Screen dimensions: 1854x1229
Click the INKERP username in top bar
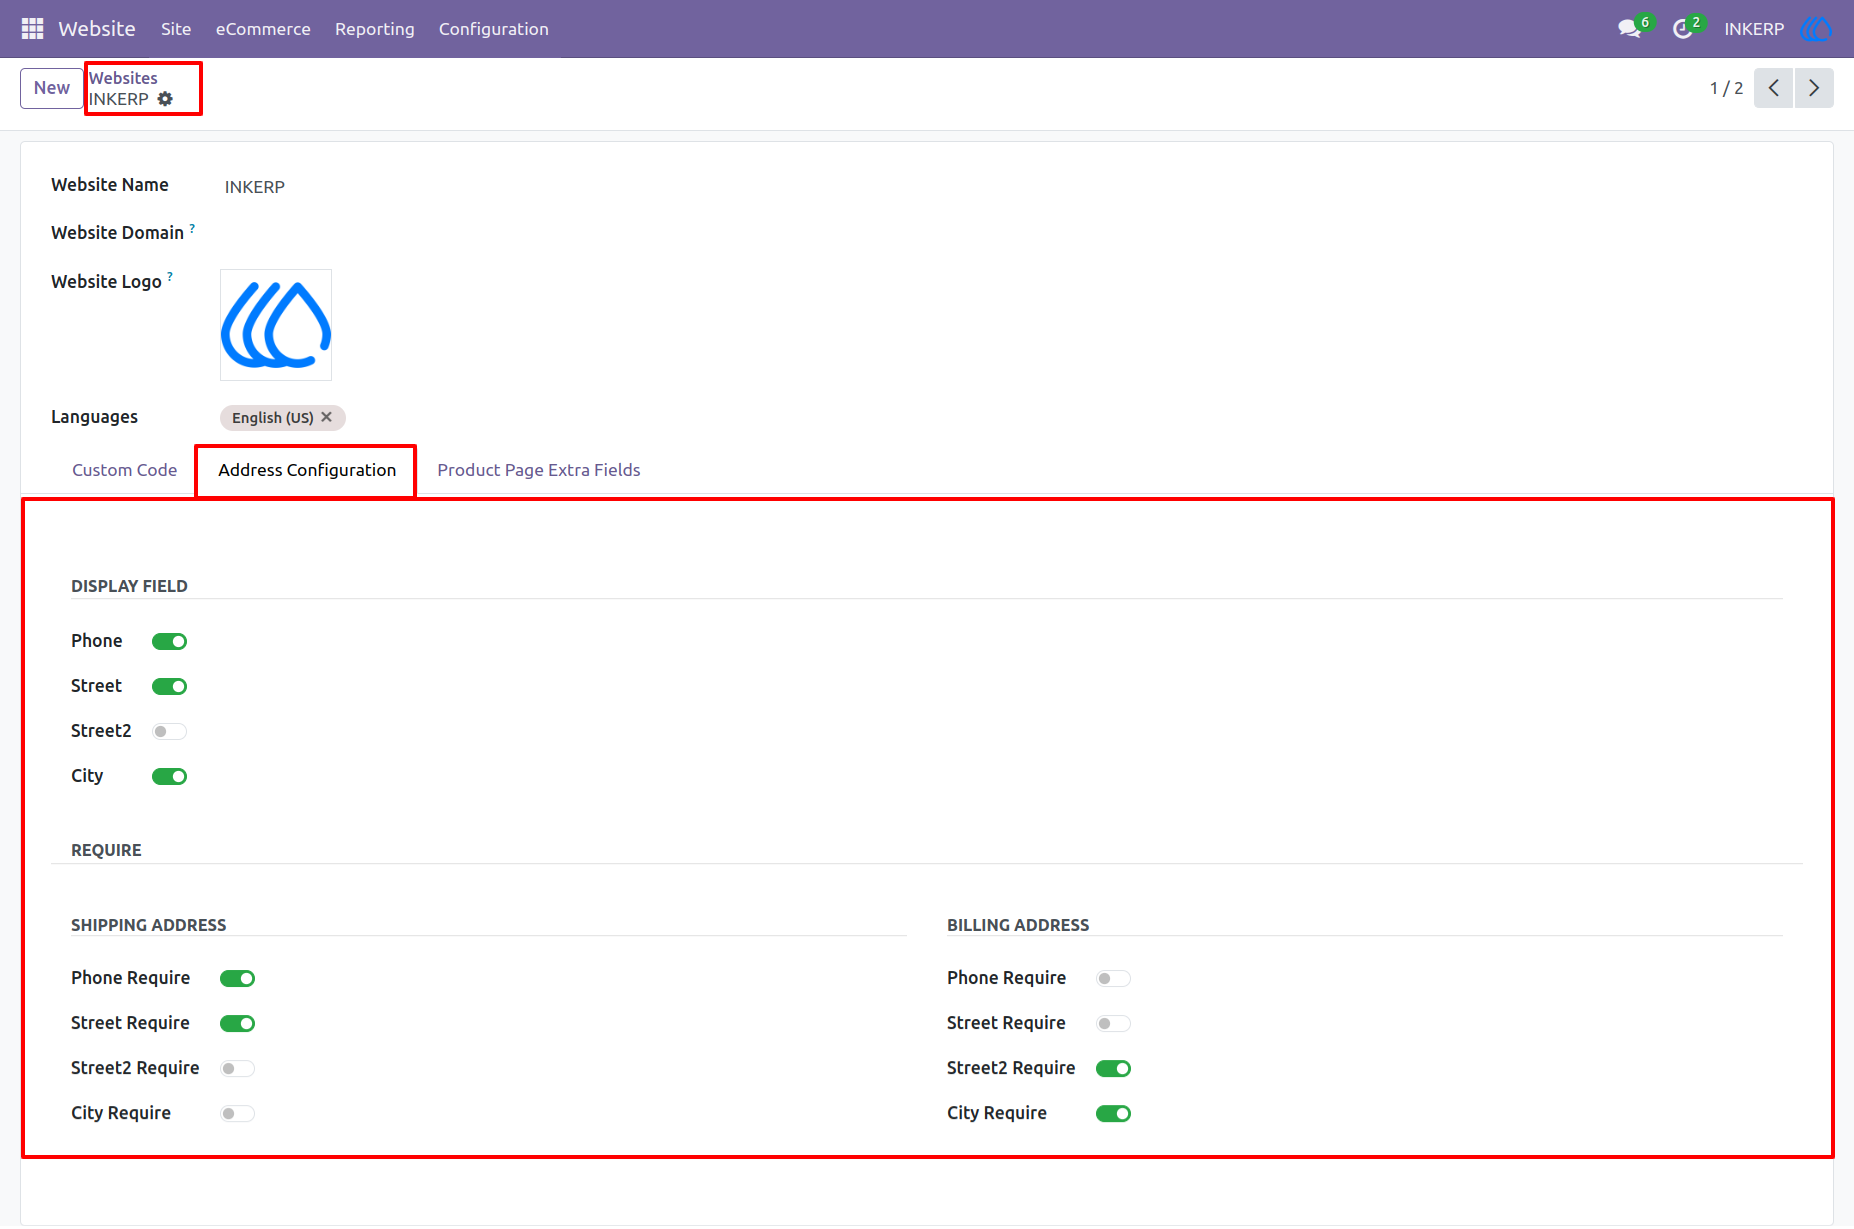[1754, 29]
